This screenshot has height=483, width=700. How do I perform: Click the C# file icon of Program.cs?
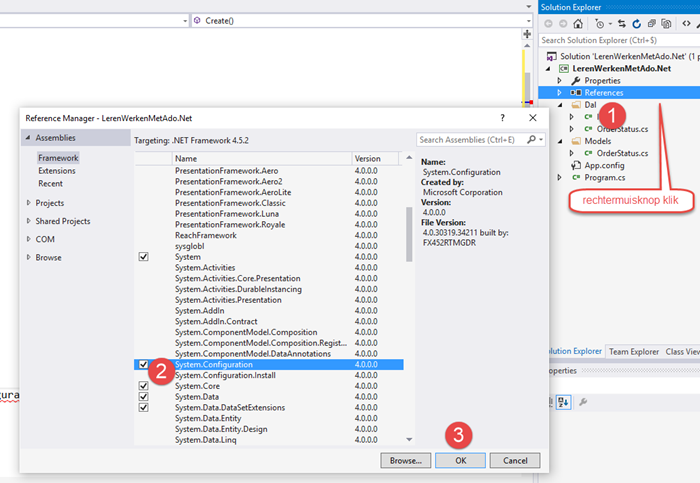(x=576, y=177)
